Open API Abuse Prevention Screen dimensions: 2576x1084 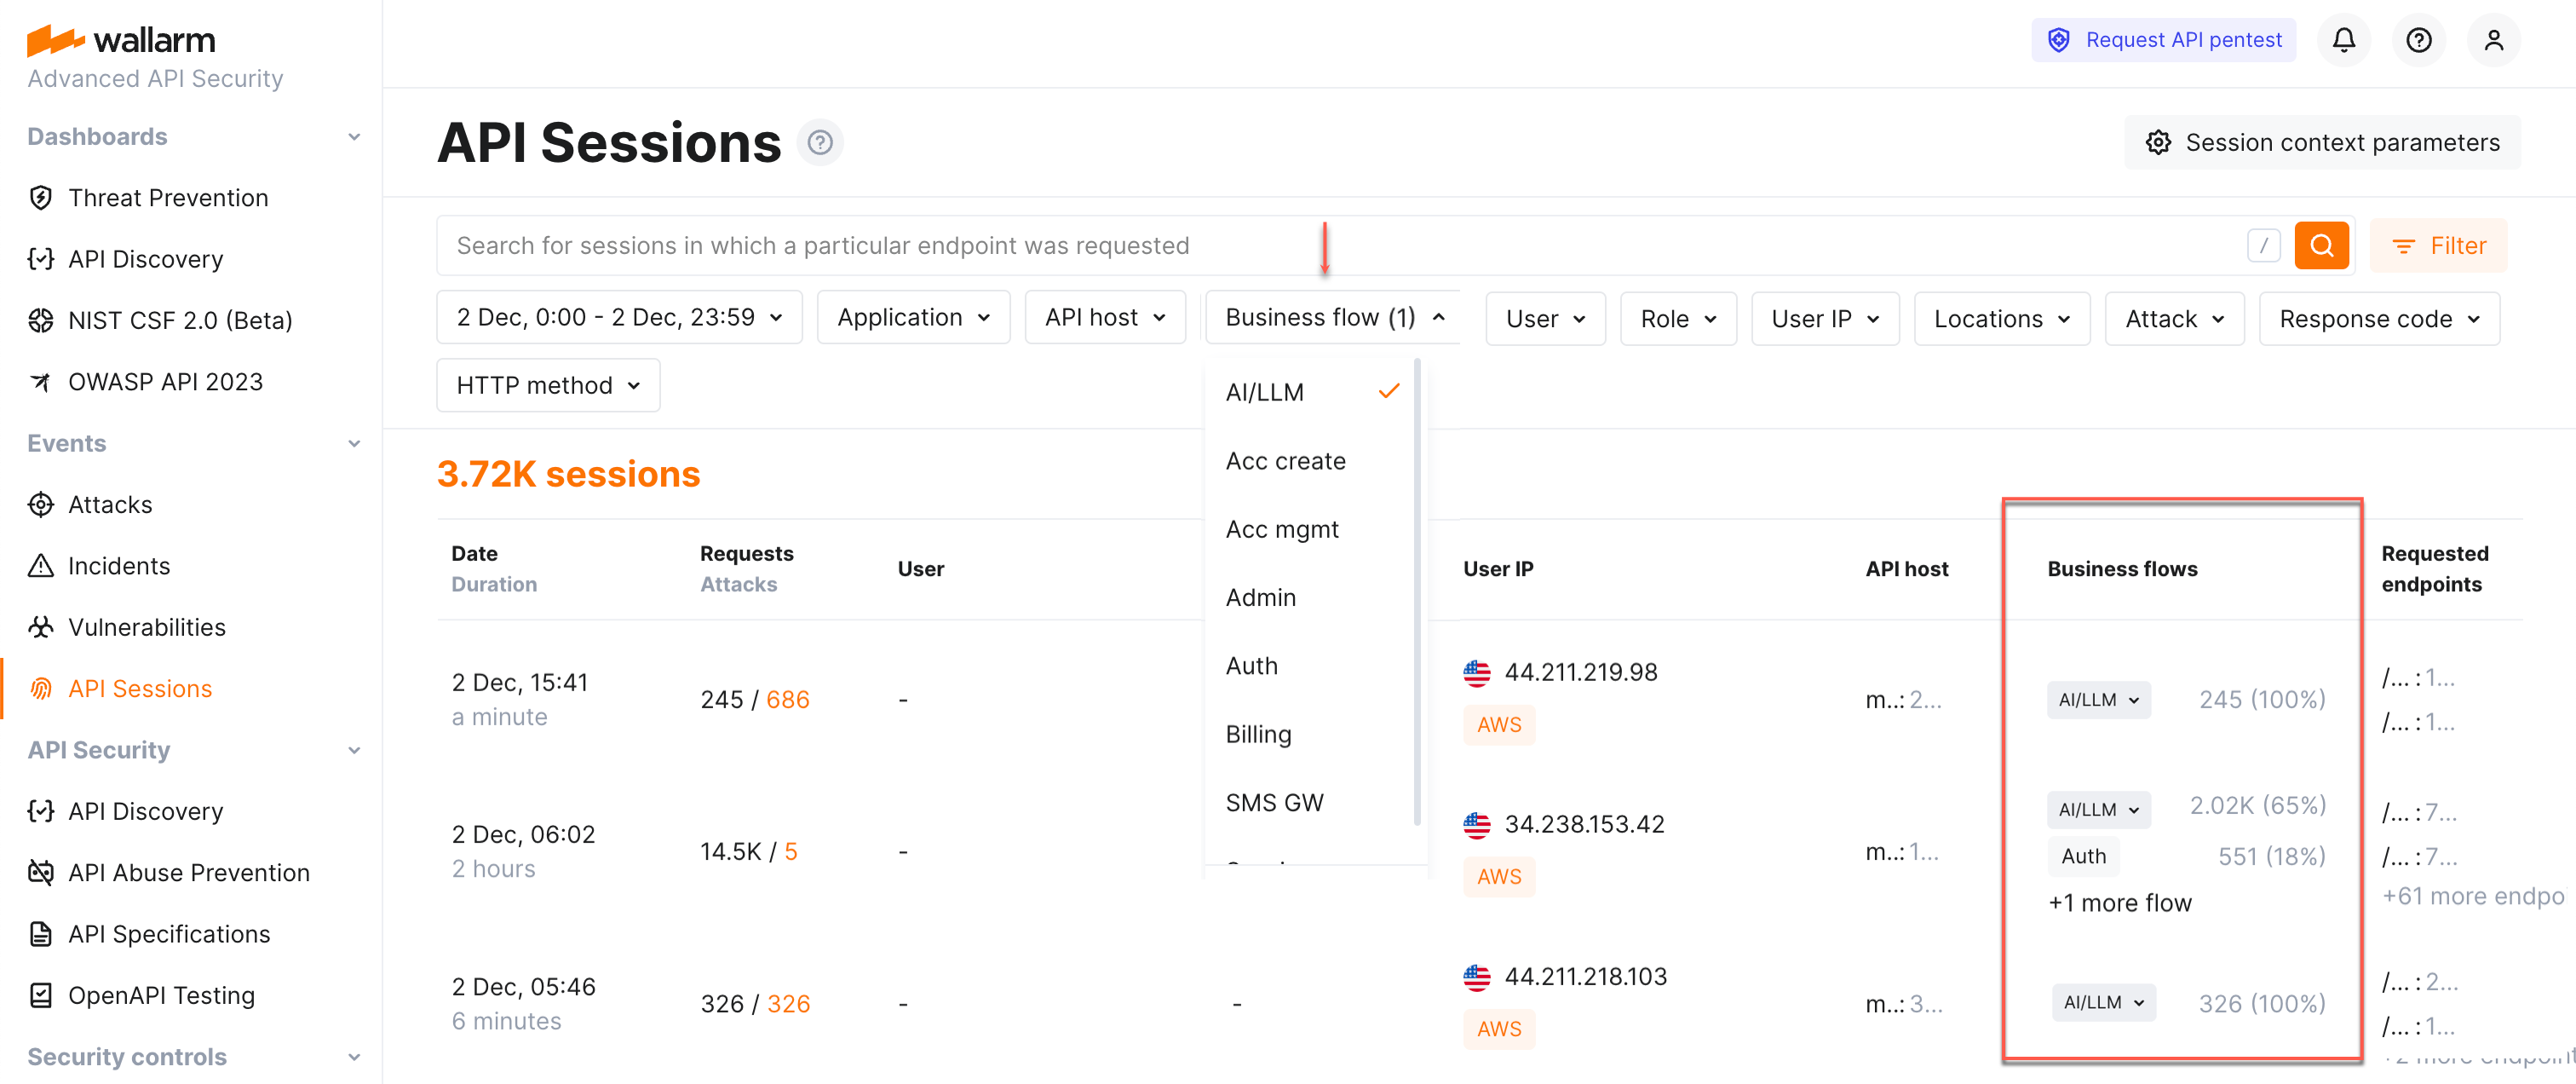click(188, 872)
